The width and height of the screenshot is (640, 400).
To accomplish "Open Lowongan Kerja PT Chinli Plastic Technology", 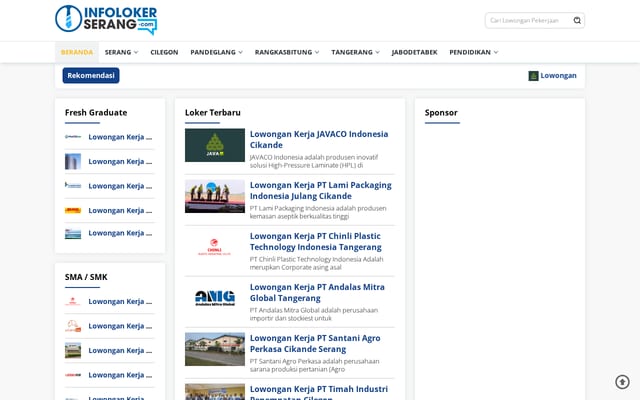I will point(316,242).
